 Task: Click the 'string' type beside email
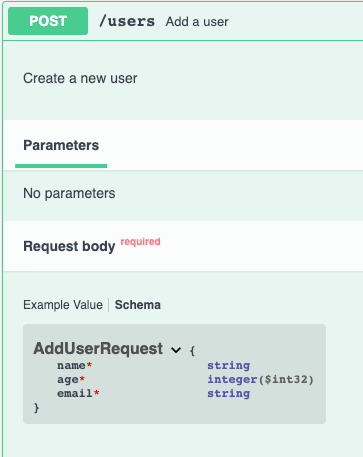[x=228, y=393]
